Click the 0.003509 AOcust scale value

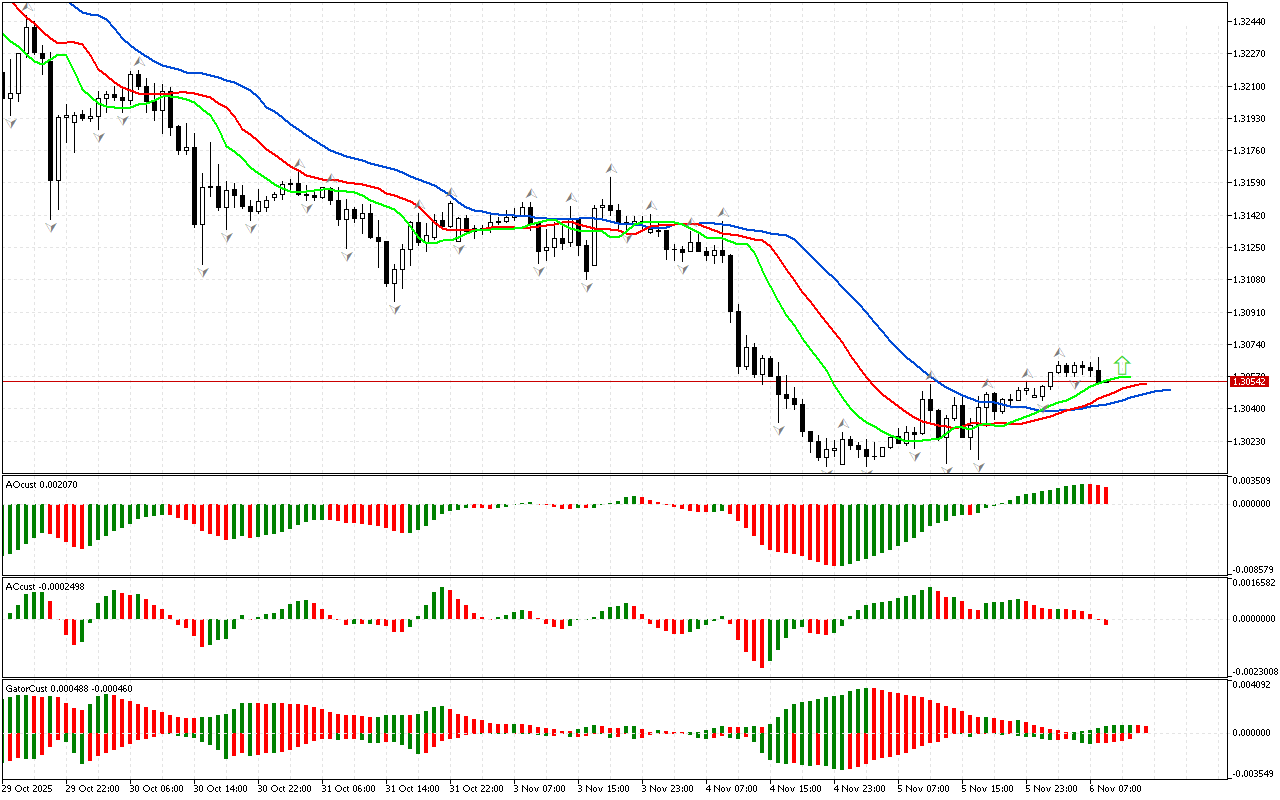(1252, 481)
